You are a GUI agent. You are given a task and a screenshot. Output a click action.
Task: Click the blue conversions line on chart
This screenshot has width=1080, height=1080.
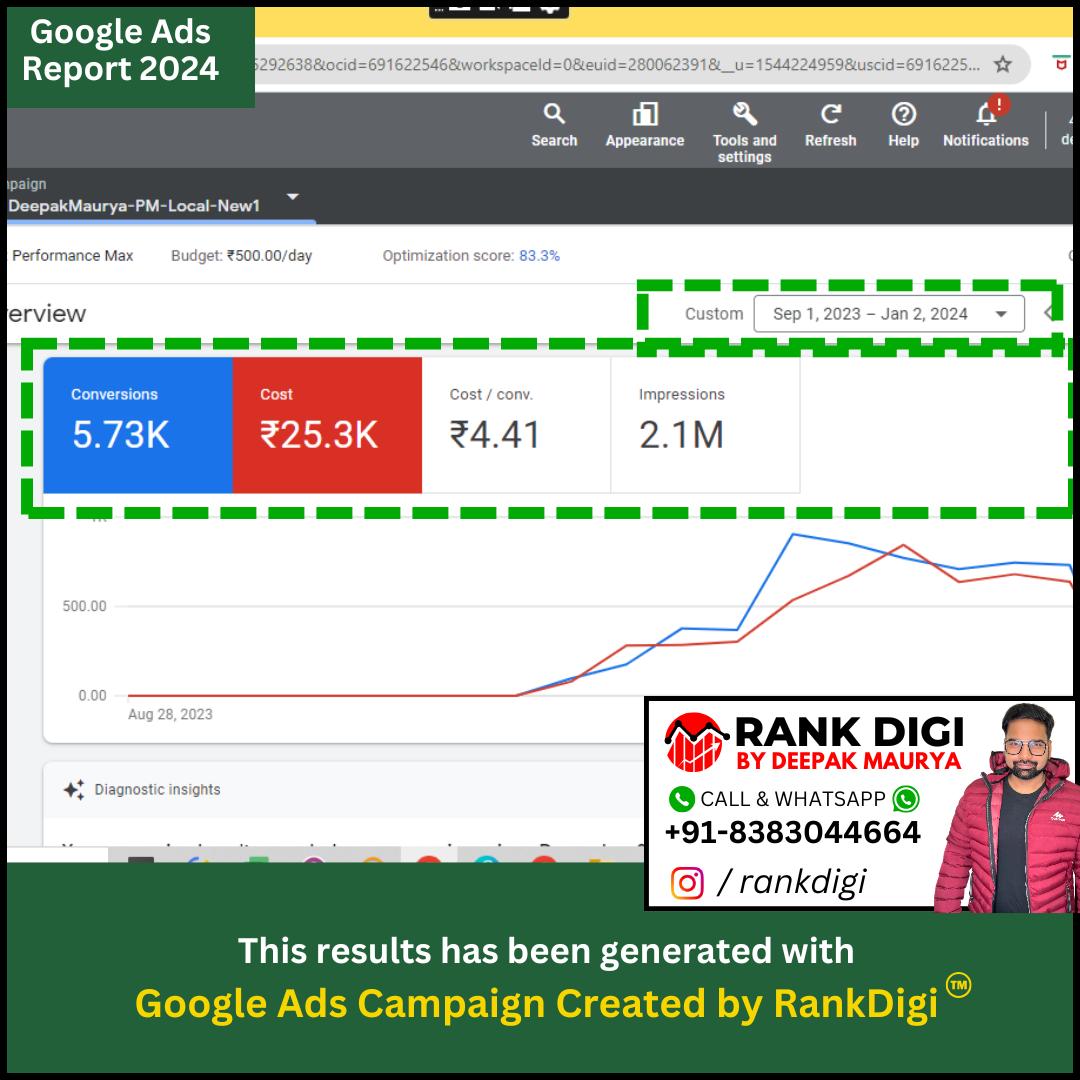(x=765, y=582)
